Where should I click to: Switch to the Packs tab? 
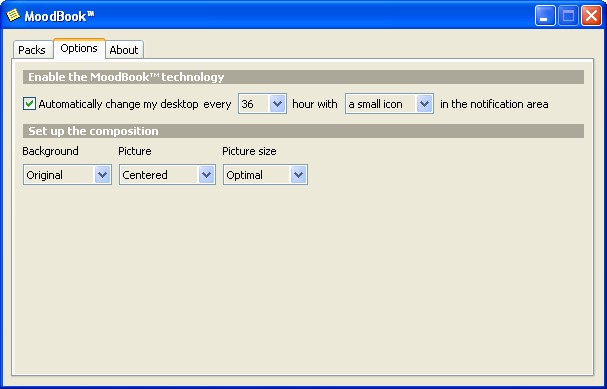32,50
